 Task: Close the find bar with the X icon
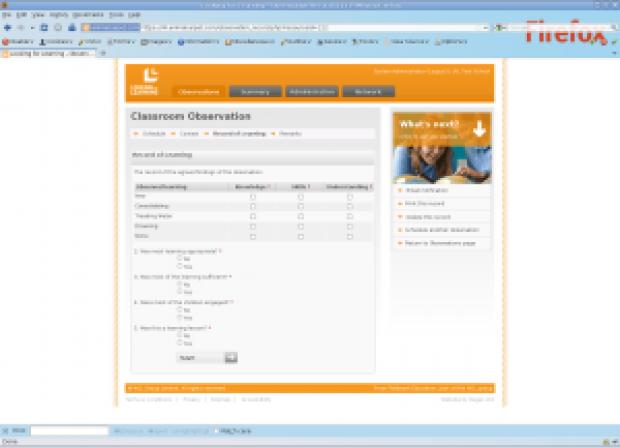click(5, 431)
